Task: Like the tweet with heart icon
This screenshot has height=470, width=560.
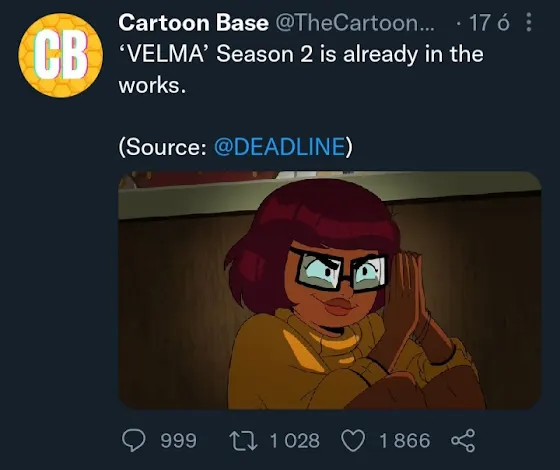Action: click(353, 440)
